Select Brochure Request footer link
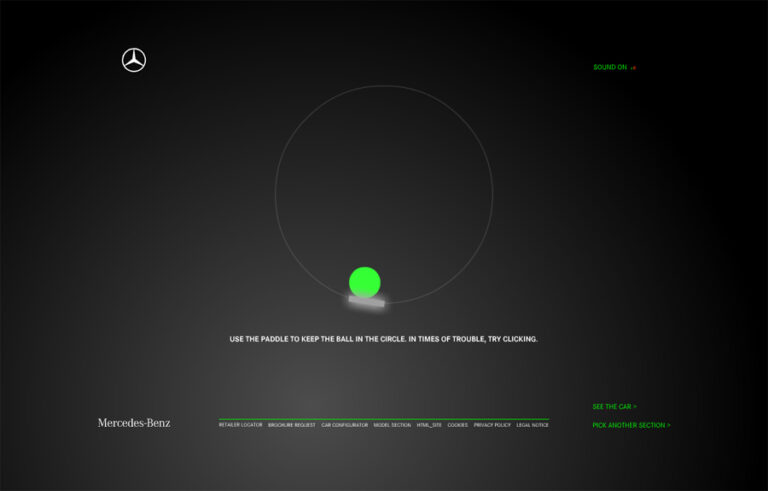 point(292,425)
